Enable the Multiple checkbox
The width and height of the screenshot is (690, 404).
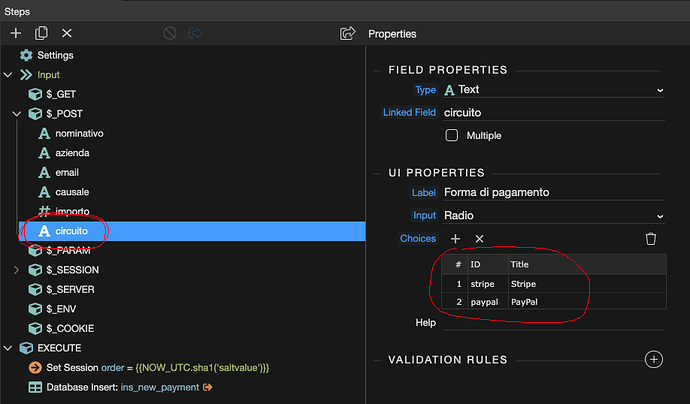click(451, 135)
